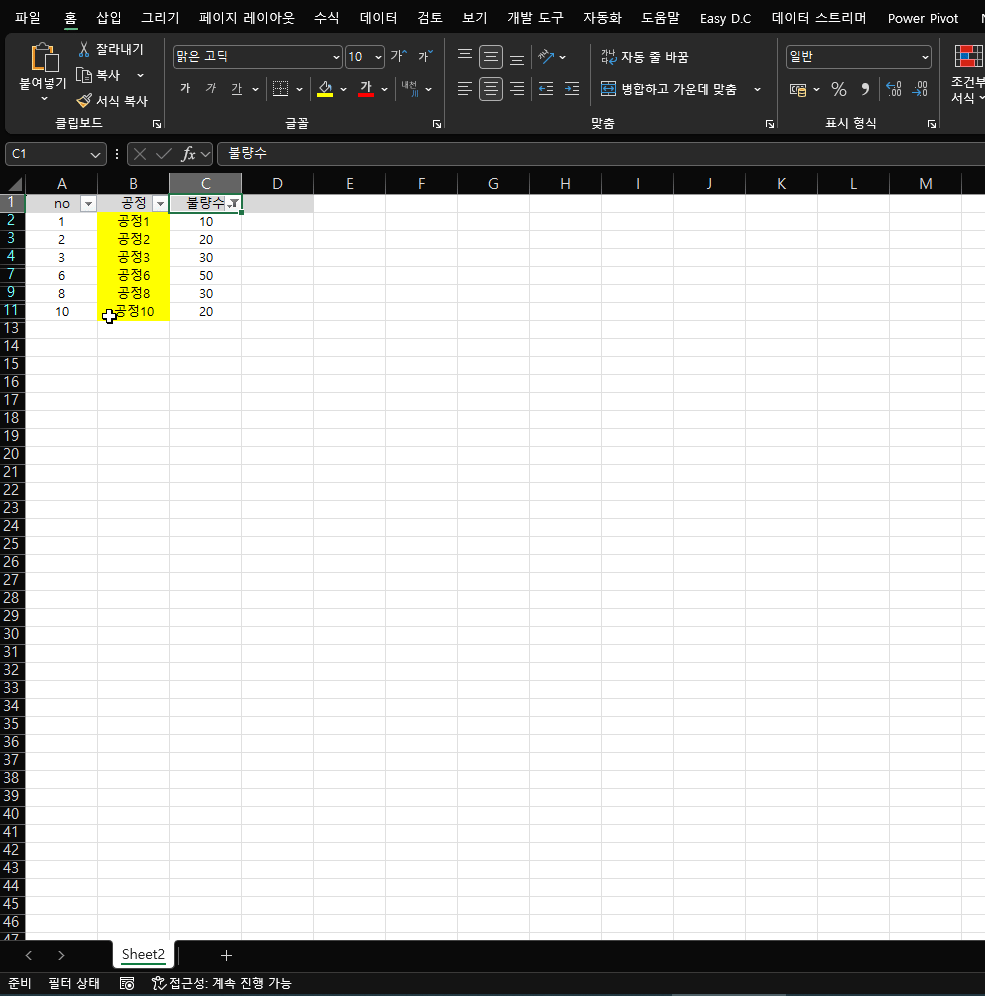Screen dimensions: 985x996
Task: Apply percent style number format
Action: coord(838,90)
